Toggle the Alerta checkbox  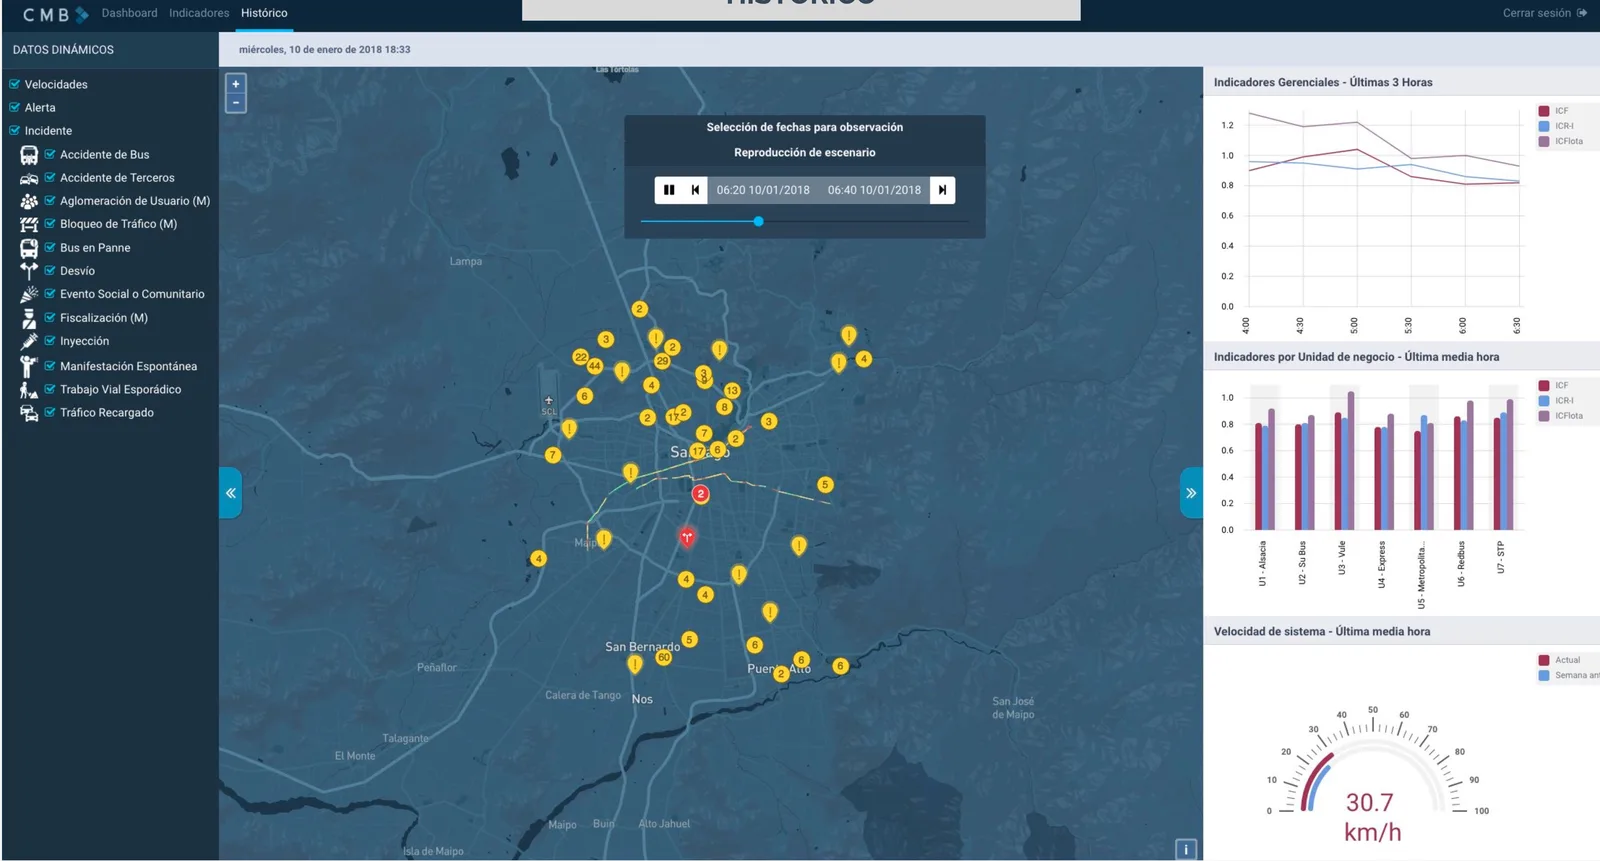click(x=15, y=107)
